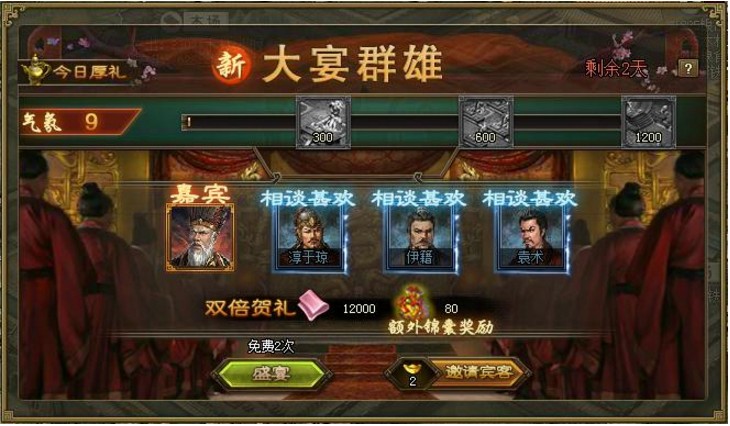Click the red 新 badge icon
Screen dimensions: 730x426
pyautogui.click(x=231, y=65)
